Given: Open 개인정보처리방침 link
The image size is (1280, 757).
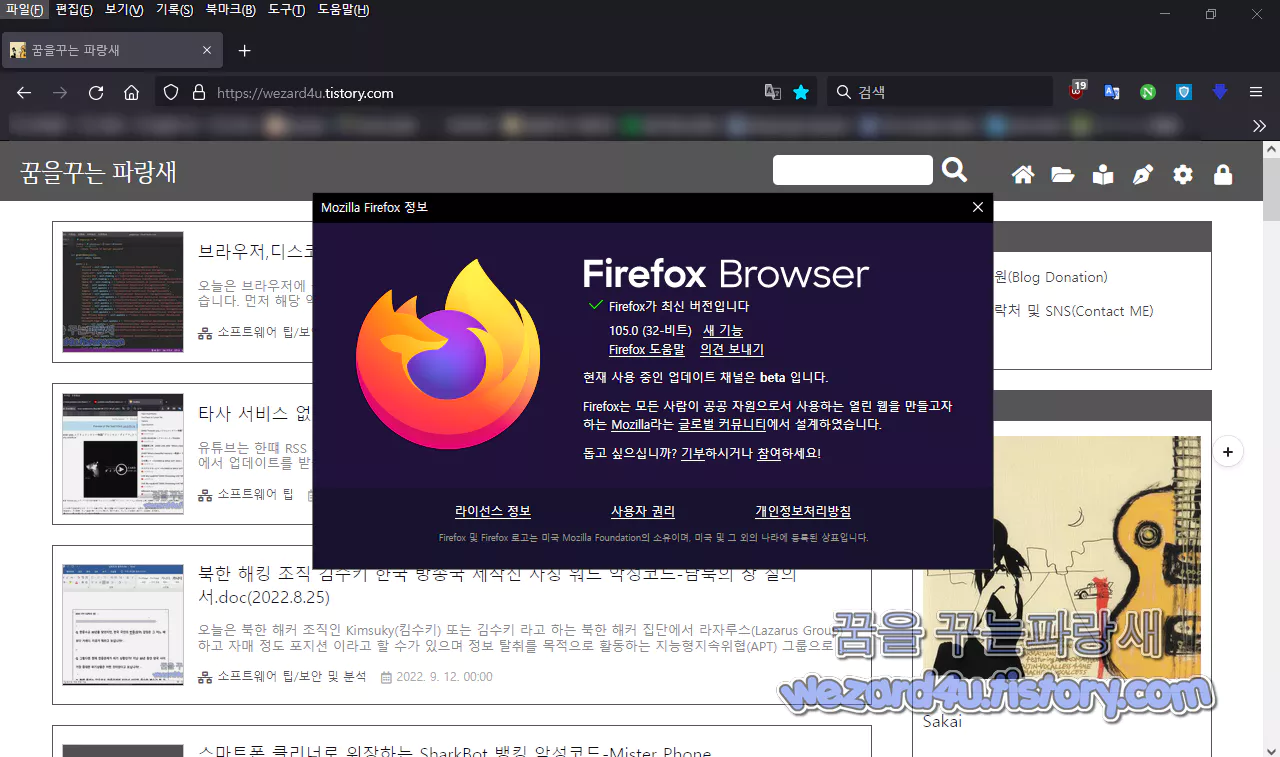Looking at the screenshot, I should tap(803, 511).
